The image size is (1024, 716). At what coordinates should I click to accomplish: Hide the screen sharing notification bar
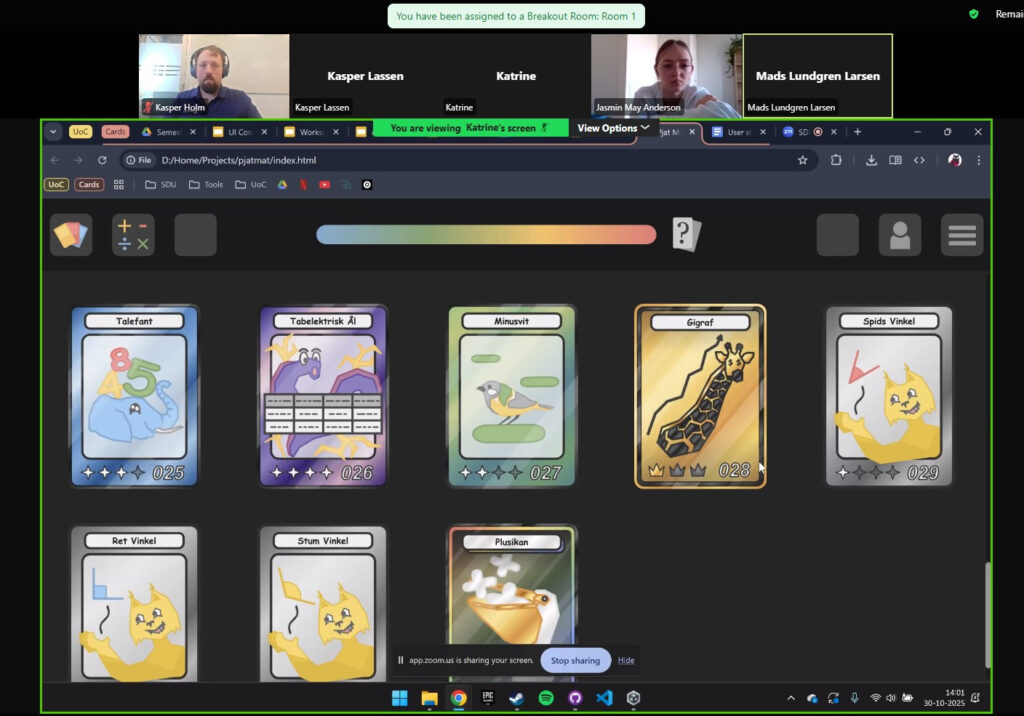coord(626,660)
